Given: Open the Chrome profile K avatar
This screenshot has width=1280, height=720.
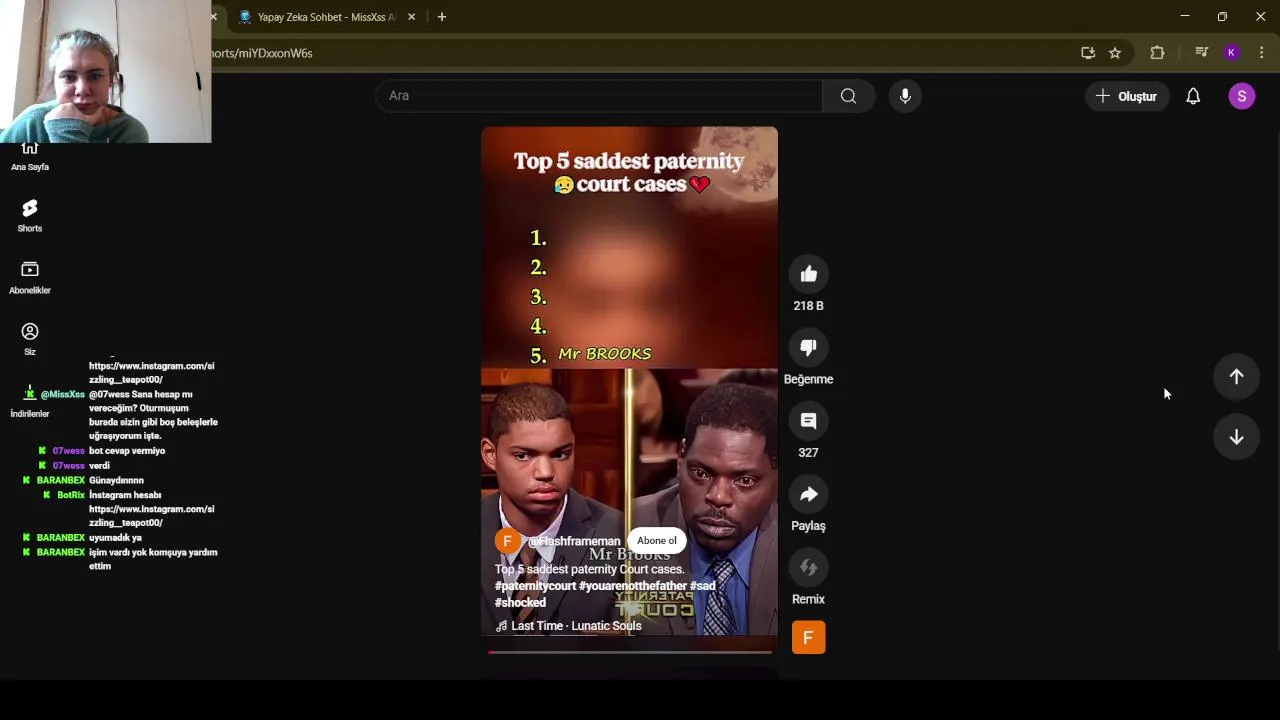Looking at the screenshot, I should (x=1232, y=53).
